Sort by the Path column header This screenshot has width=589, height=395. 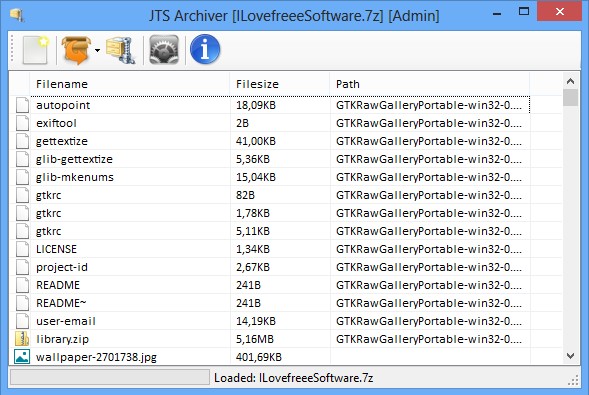tap(430, 84)
